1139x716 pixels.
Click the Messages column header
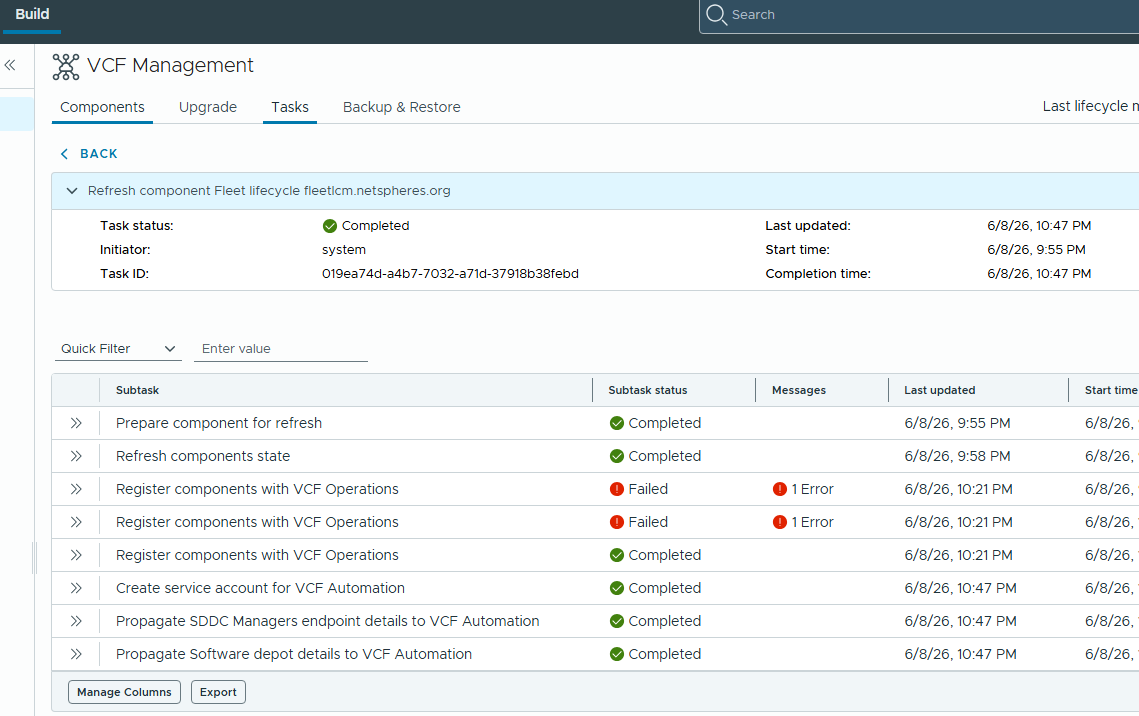[798, 391]
